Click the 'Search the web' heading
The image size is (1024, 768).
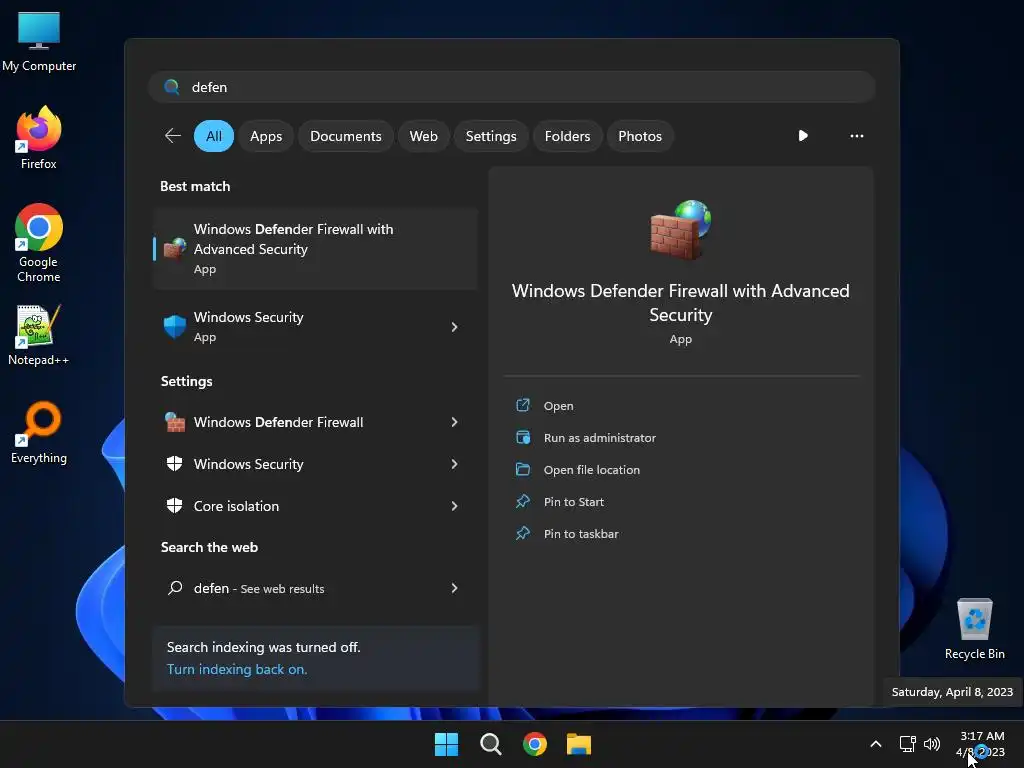coord(209,547)
